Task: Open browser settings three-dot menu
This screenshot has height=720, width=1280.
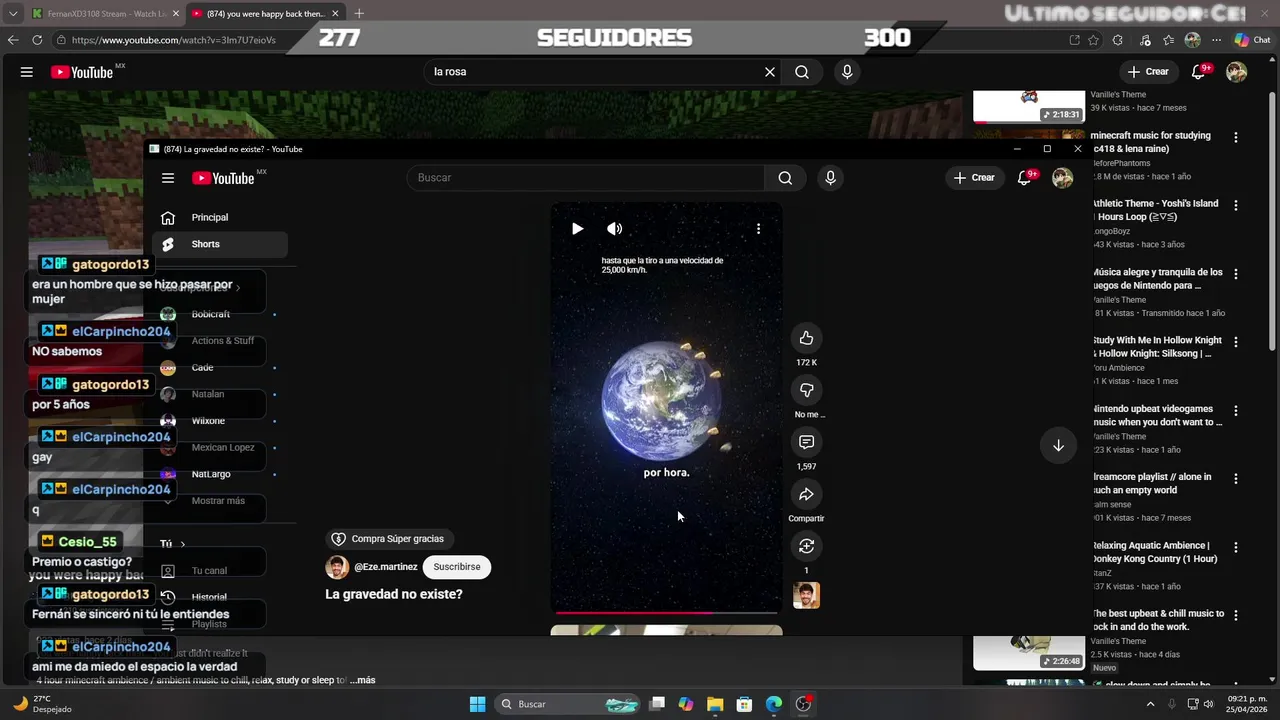Action: pyautogui.click(x=1216, y=40)
